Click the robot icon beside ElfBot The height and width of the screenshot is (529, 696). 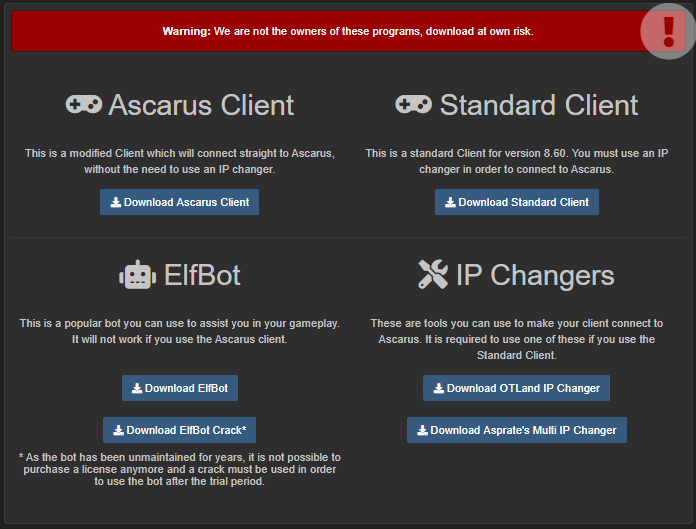click(x=138, y=275)
